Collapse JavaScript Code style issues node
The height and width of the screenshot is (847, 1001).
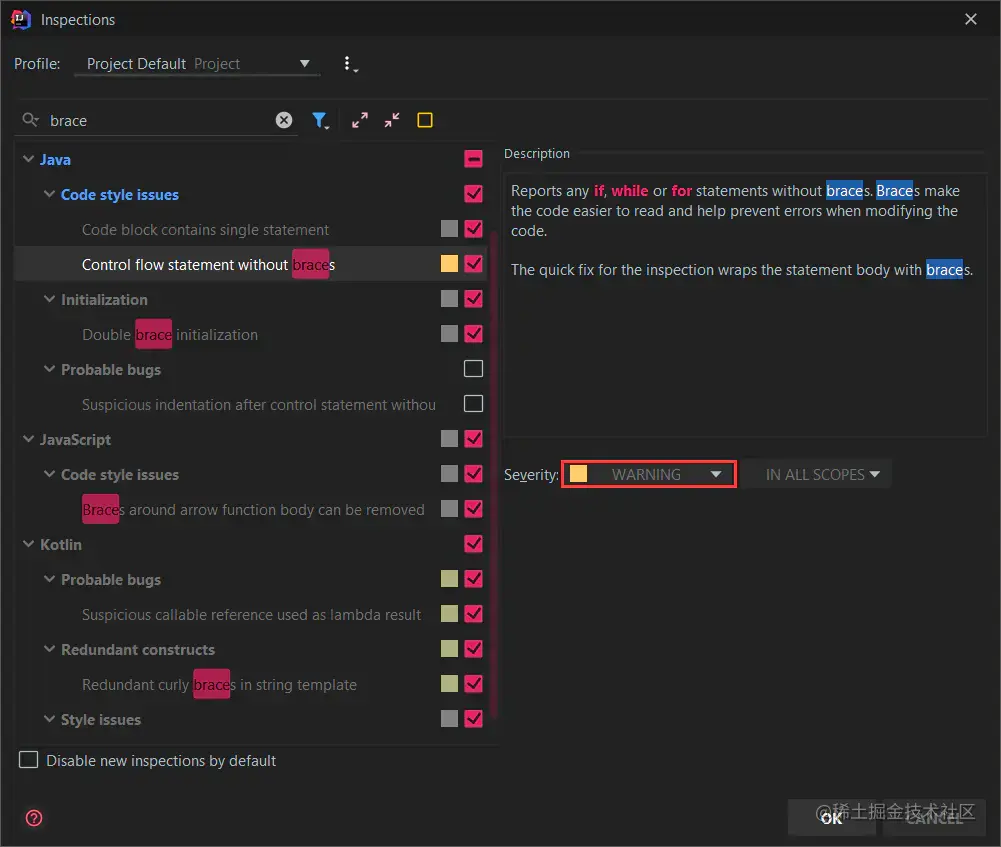tap(49, 474)
